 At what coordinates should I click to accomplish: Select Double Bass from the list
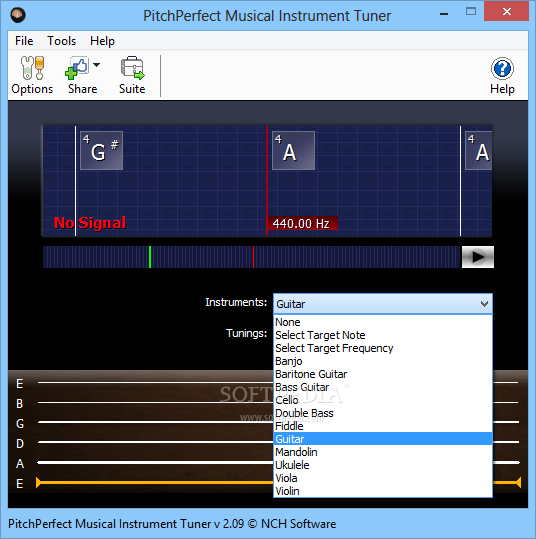[x=383, y=413]
